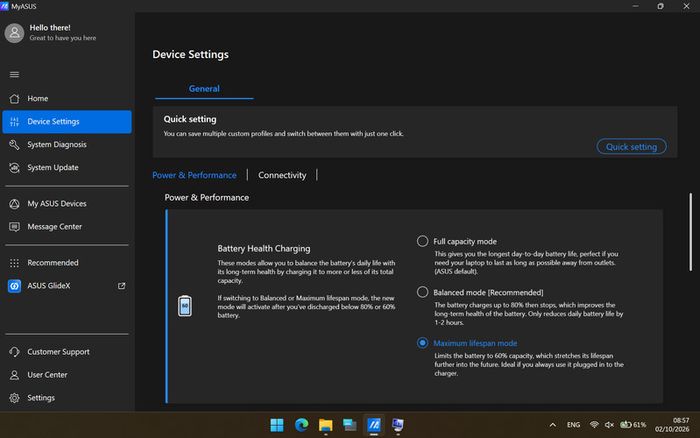Click the vertical scrollbar in Device Settings

coord(690,232)
